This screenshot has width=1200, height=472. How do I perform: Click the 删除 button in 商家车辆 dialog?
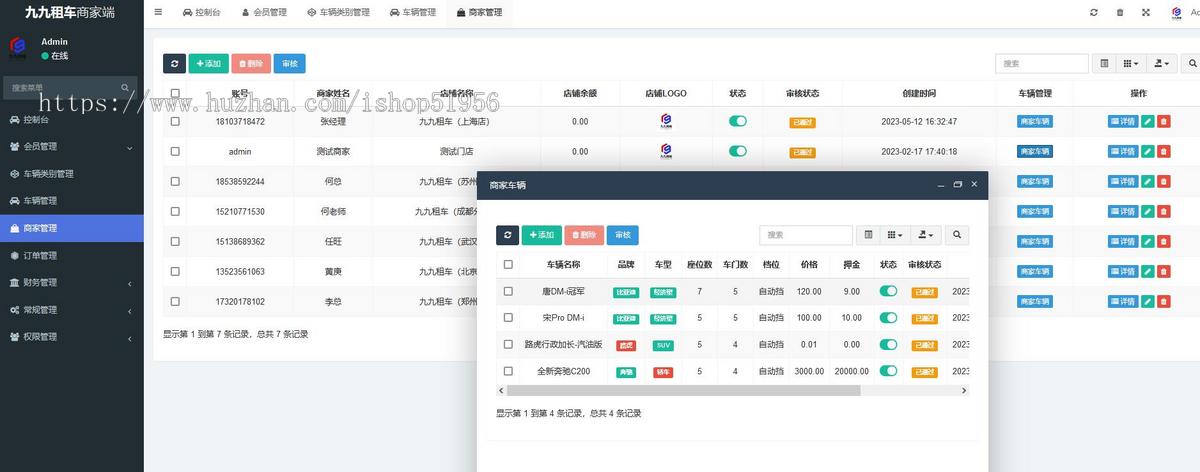coord(584,235)
